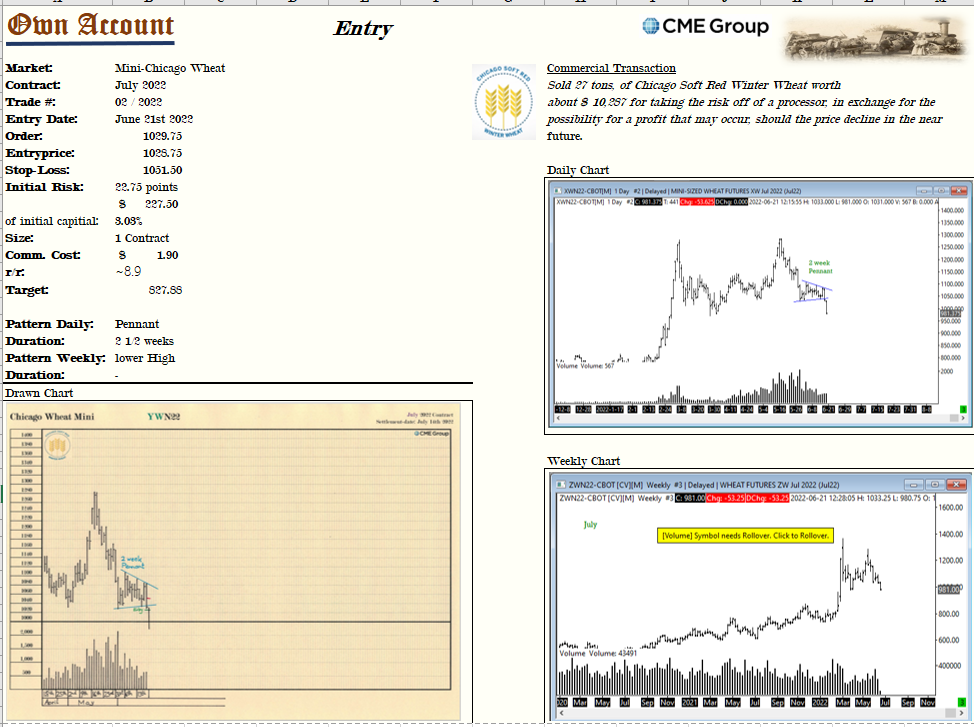Click the Weekly Chart caption
This screenshot has width=974, height=727.
pyautogui.click(x=583, y=461)
